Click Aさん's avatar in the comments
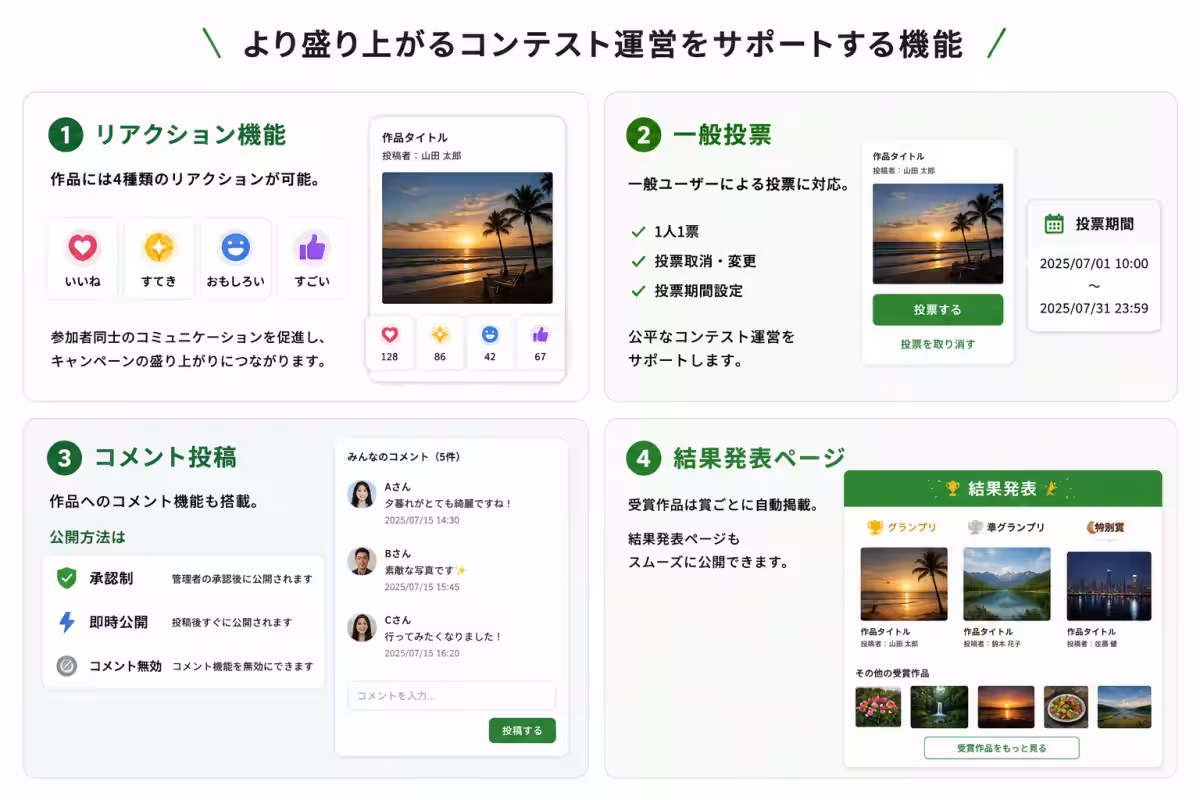Screen dimensions: 1200x800 (362, 494)
